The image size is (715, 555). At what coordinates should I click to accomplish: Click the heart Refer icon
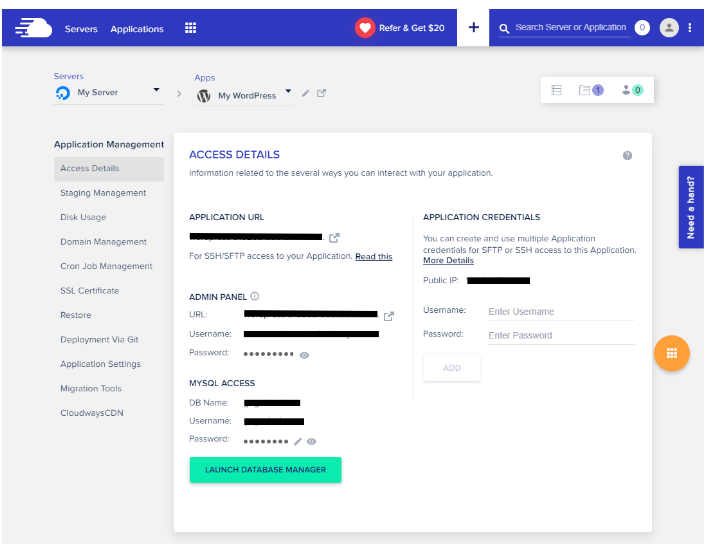coord(365,28)
